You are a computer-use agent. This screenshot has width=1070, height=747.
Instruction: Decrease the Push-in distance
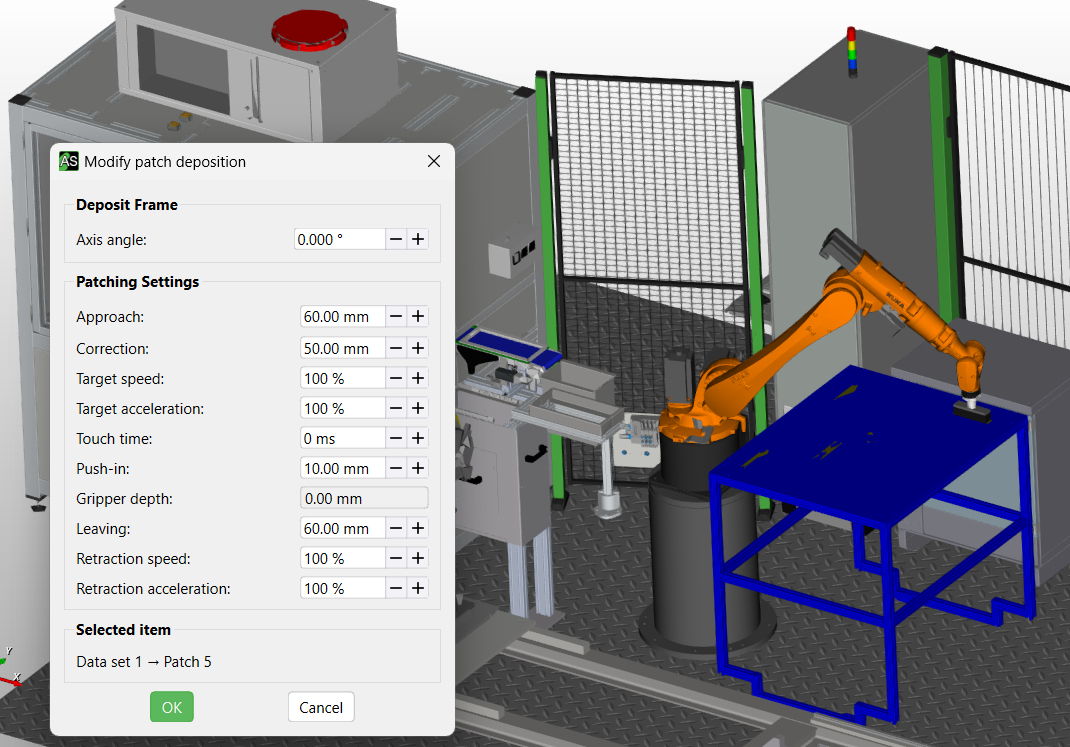point(396,468)
